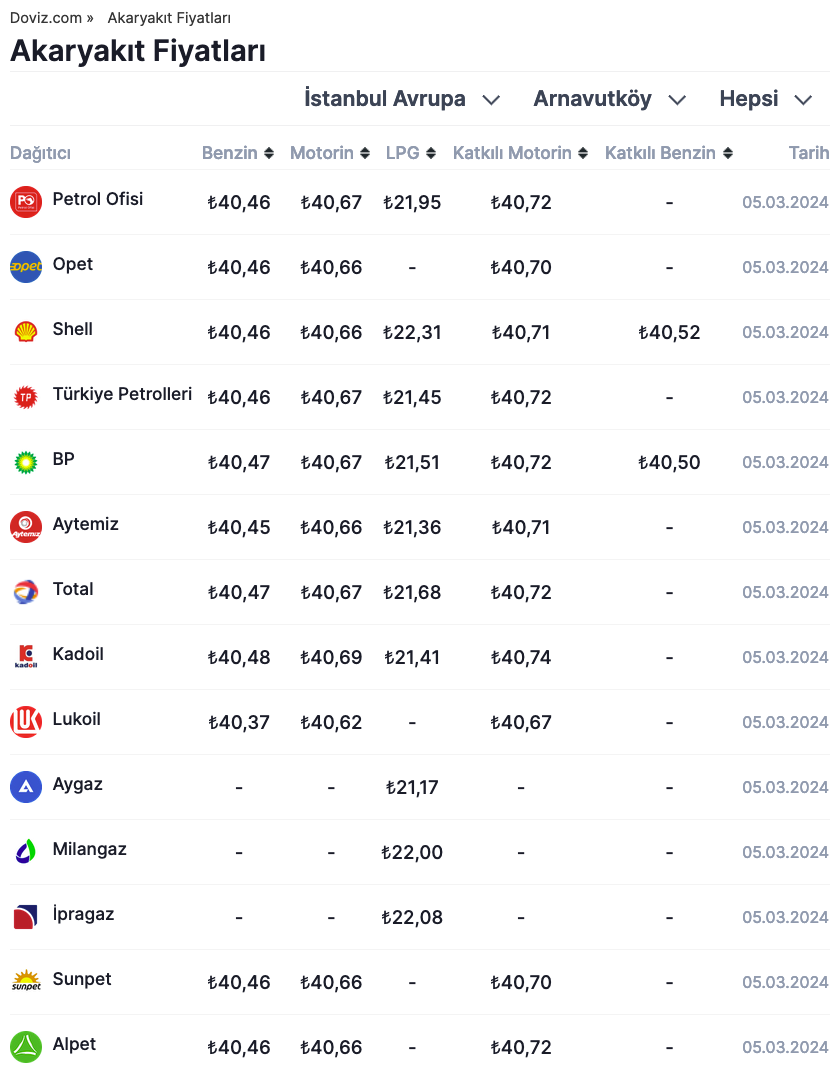Click the BP logo icon

click(x=26, y=462)
